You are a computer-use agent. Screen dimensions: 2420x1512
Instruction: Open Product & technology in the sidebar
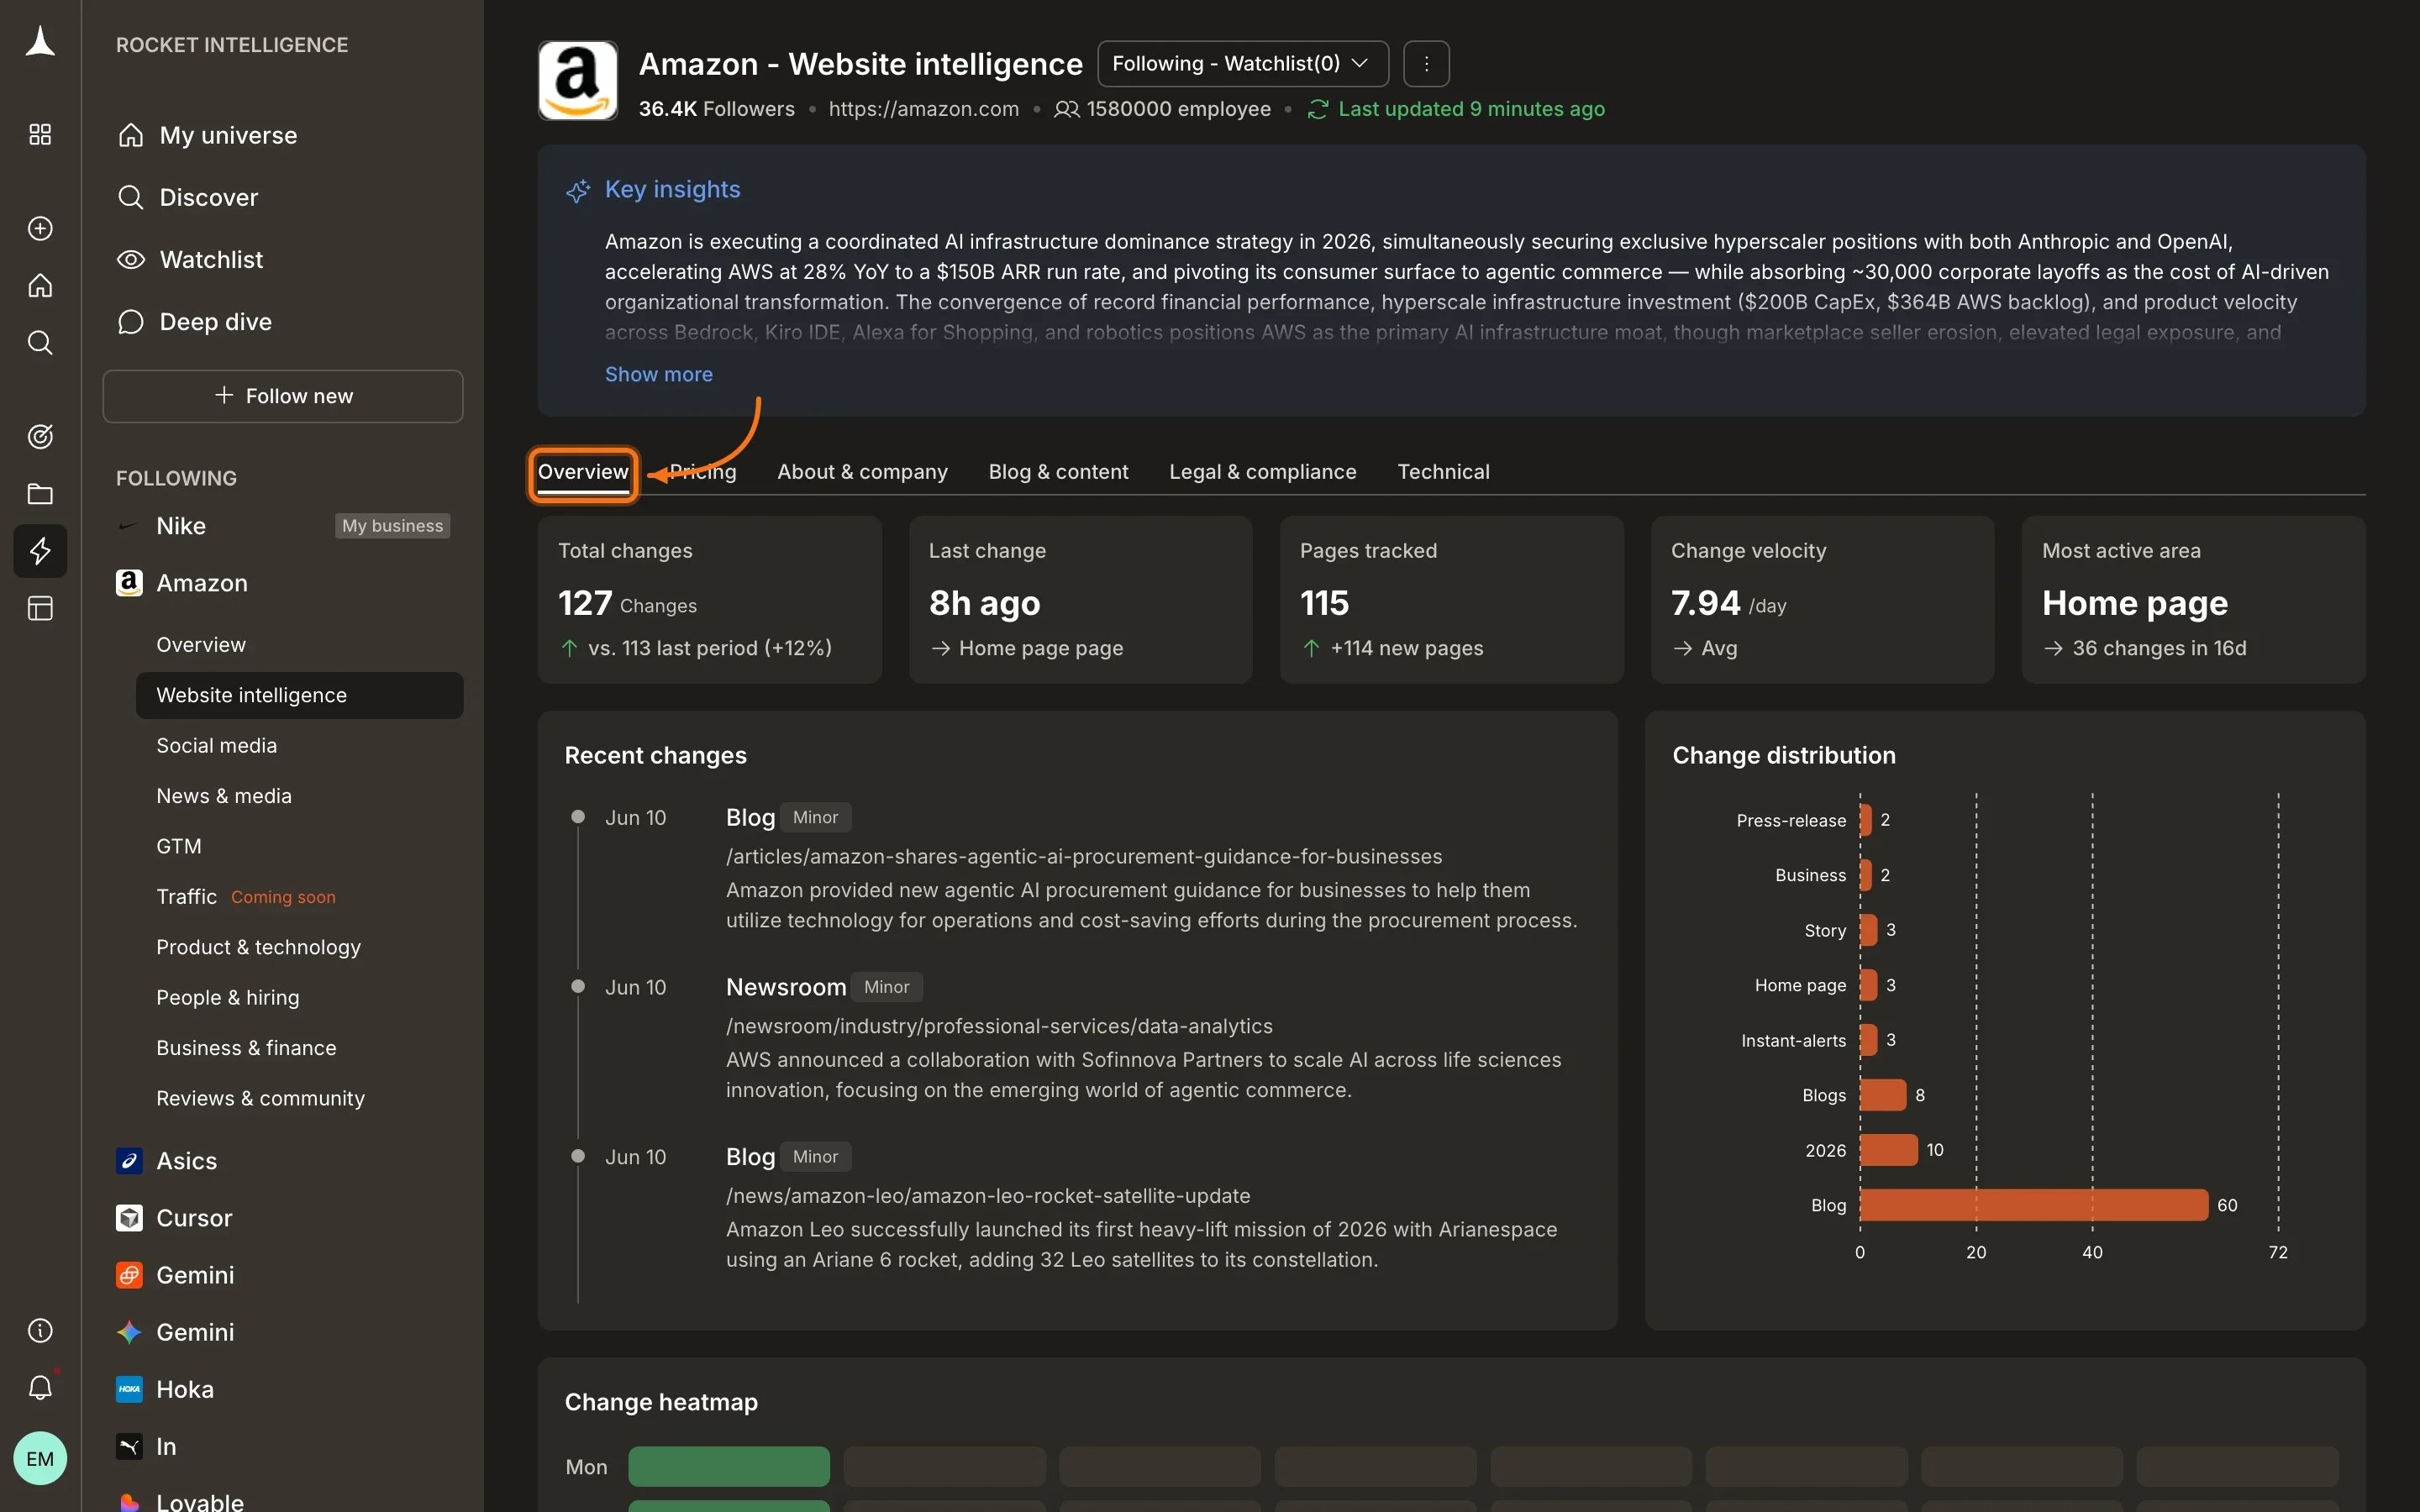258,947
